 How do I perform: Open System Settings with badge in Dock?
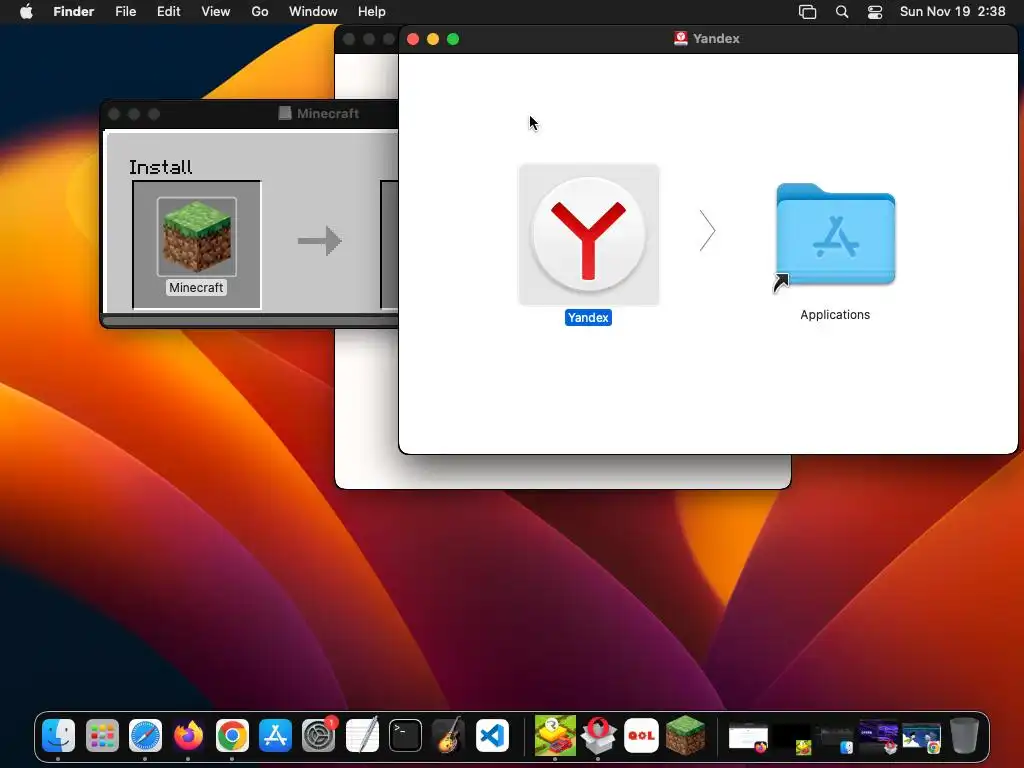click(319, 736)
